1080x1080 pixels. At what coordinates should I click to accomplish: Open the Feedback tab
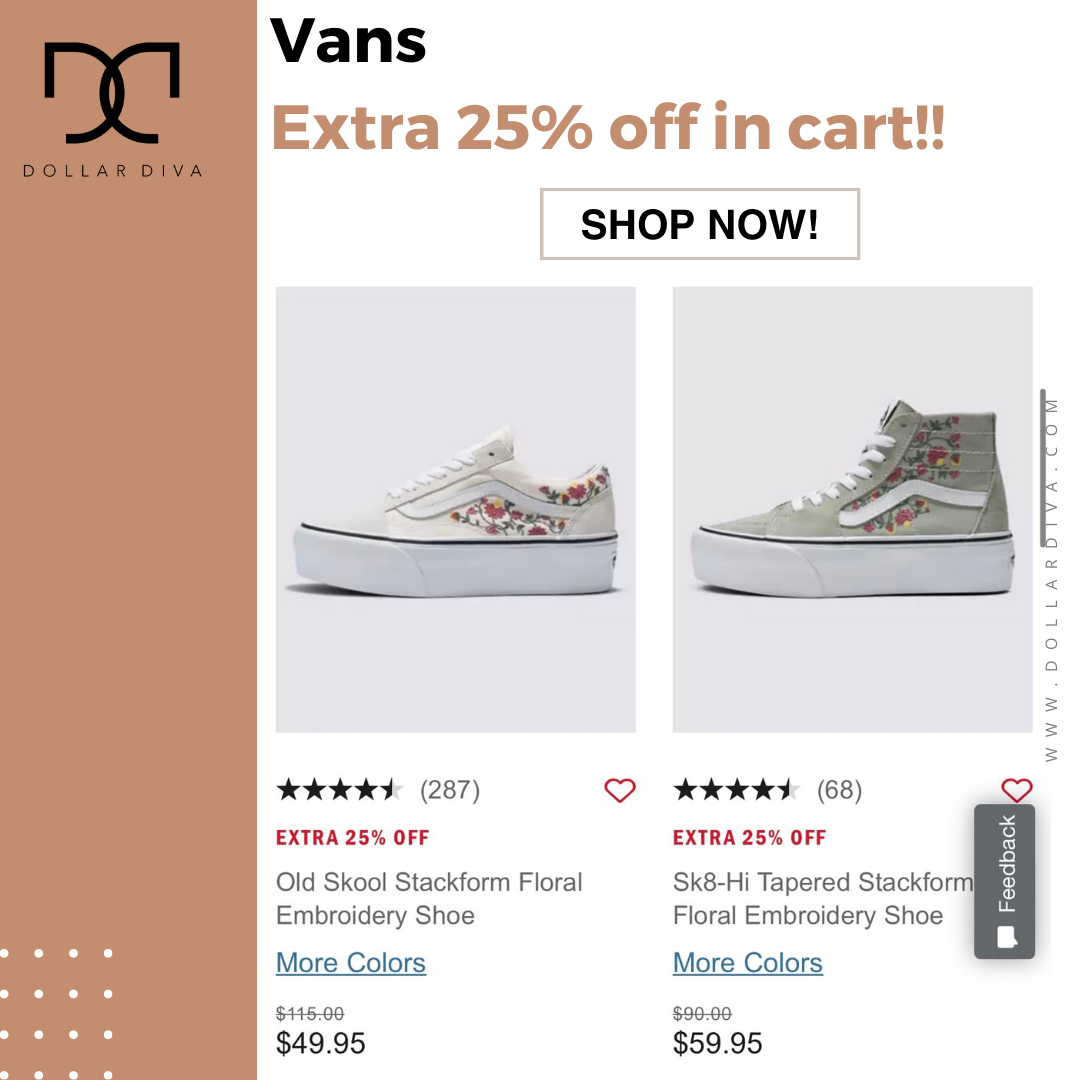point(1004,881)
